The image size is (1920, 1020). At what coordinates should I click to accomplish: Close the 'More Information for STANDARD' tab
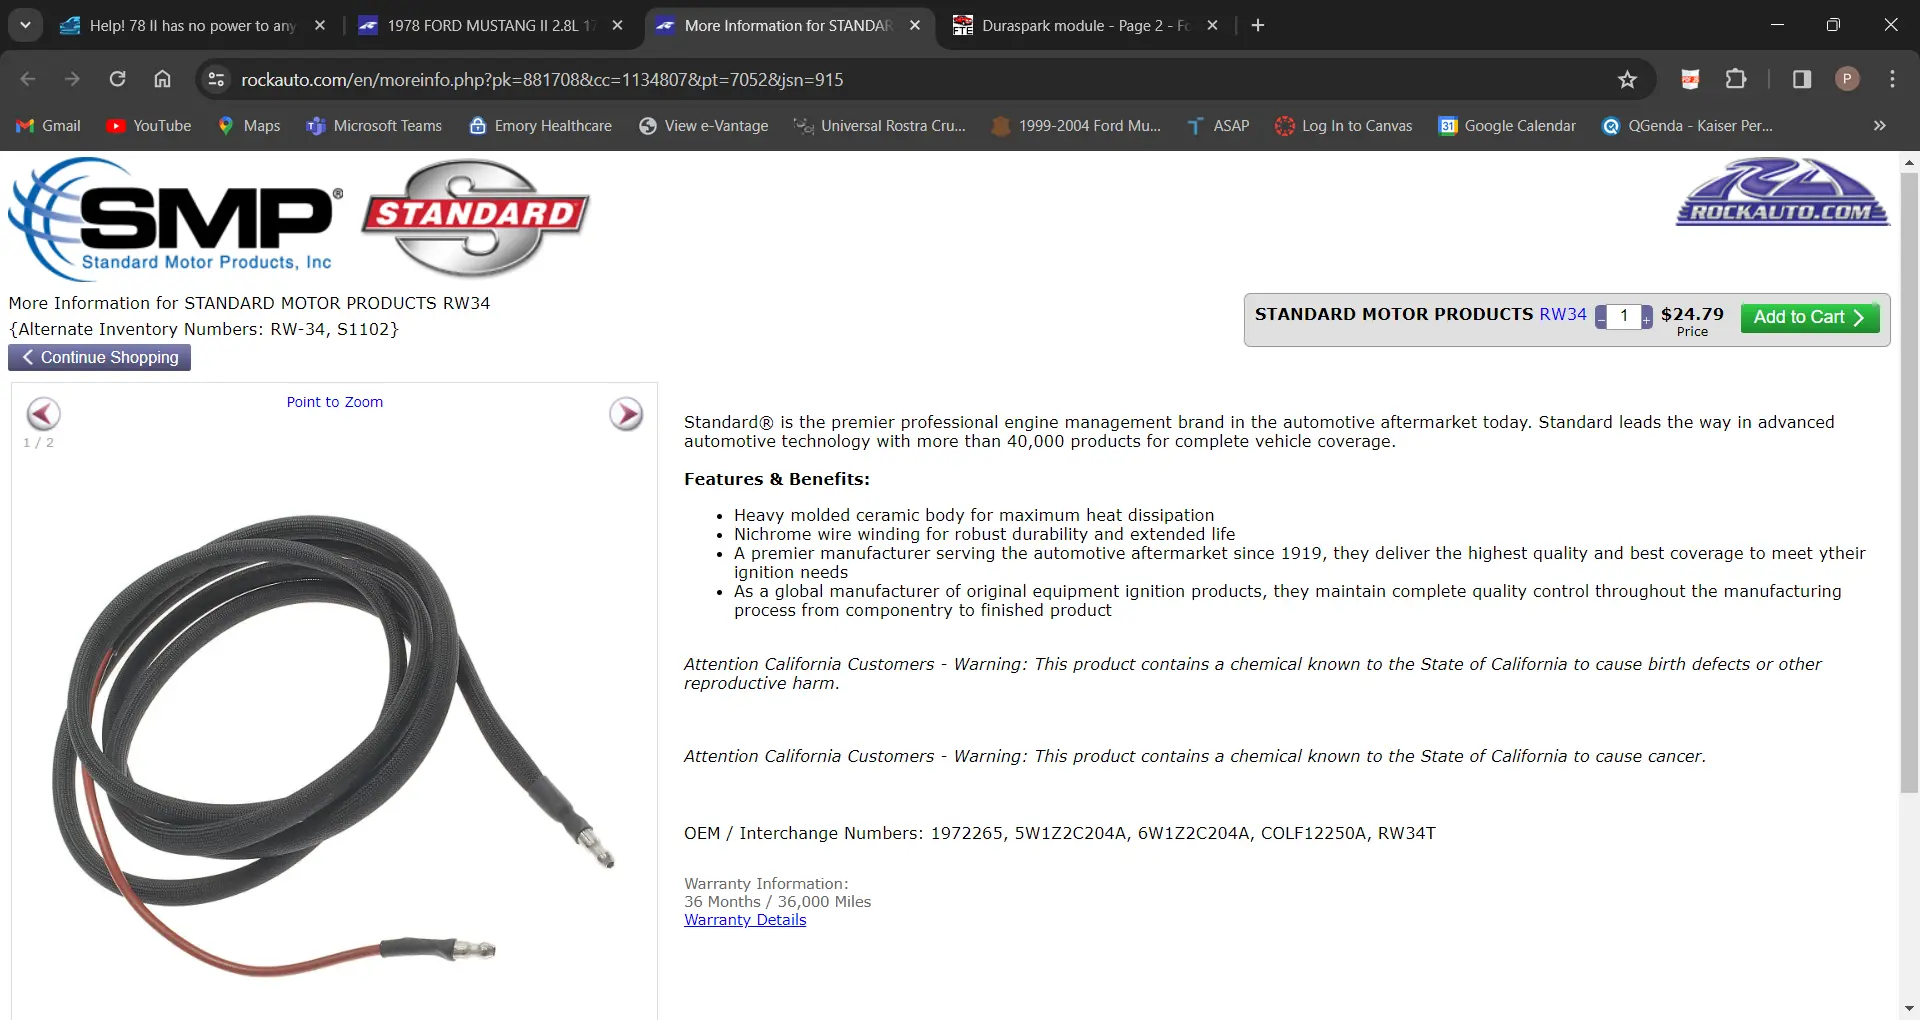point(915,26)
